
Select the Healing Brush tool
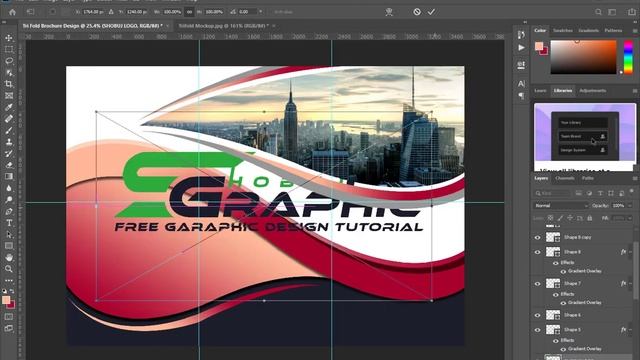[9, 119]
